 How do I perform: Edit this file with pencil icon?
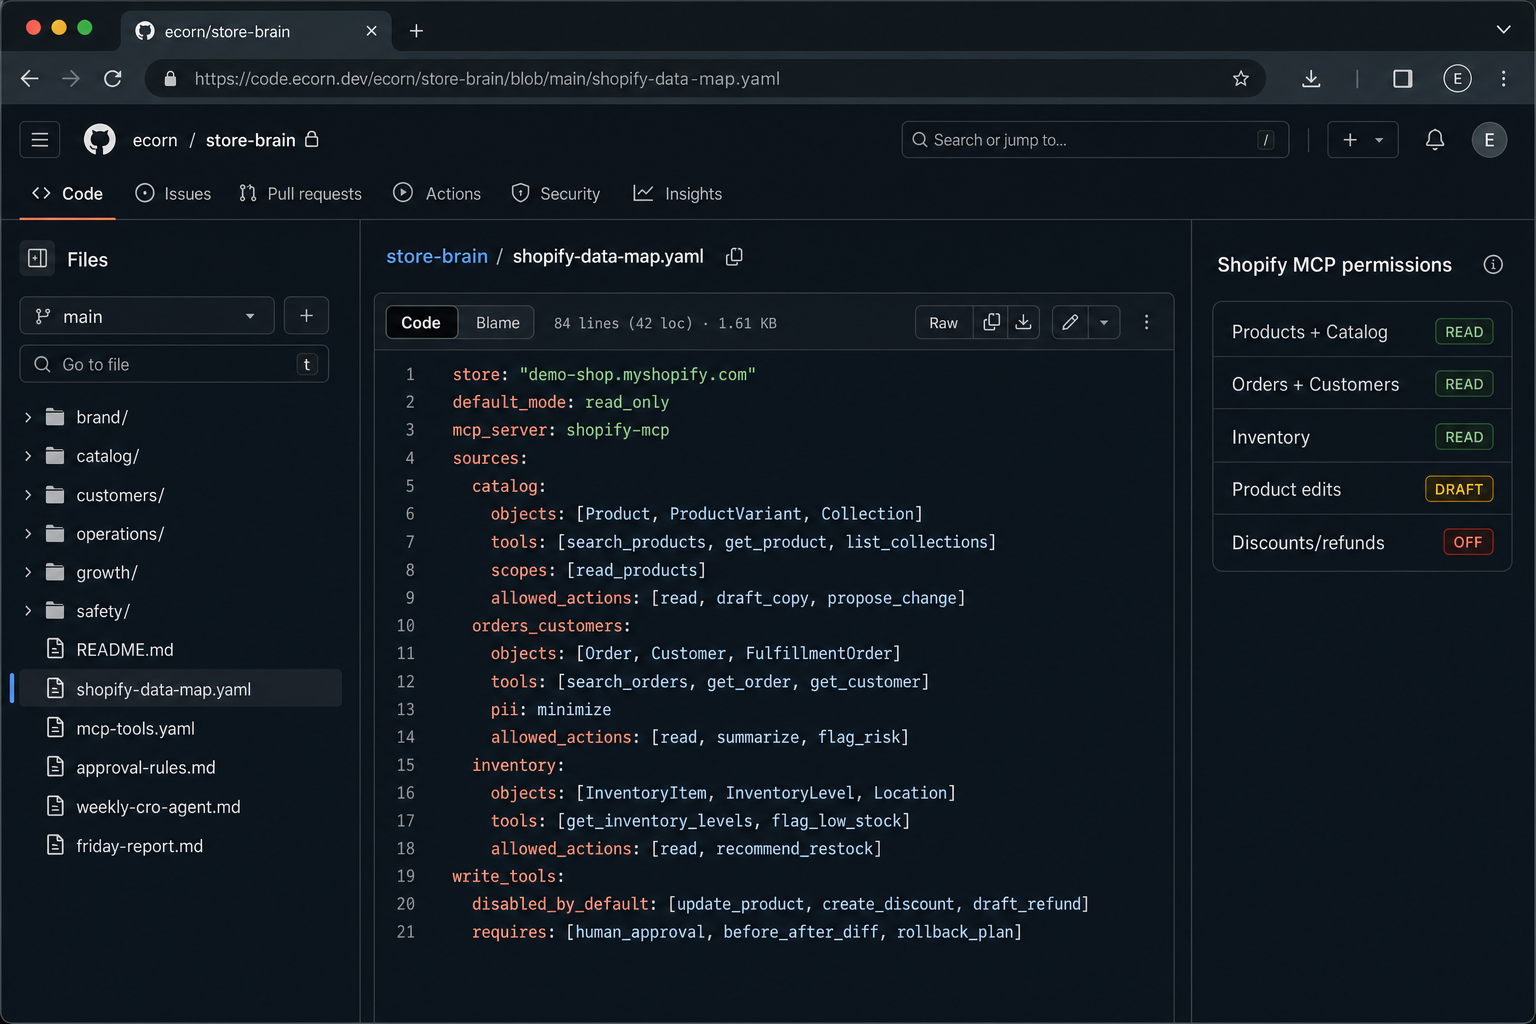click(1070, 322)
